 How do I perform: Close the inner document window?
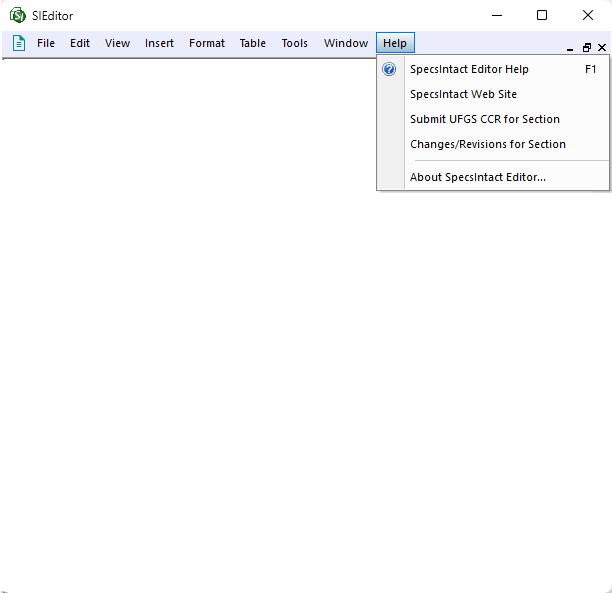pyautogui.click(x=602, y=48)
